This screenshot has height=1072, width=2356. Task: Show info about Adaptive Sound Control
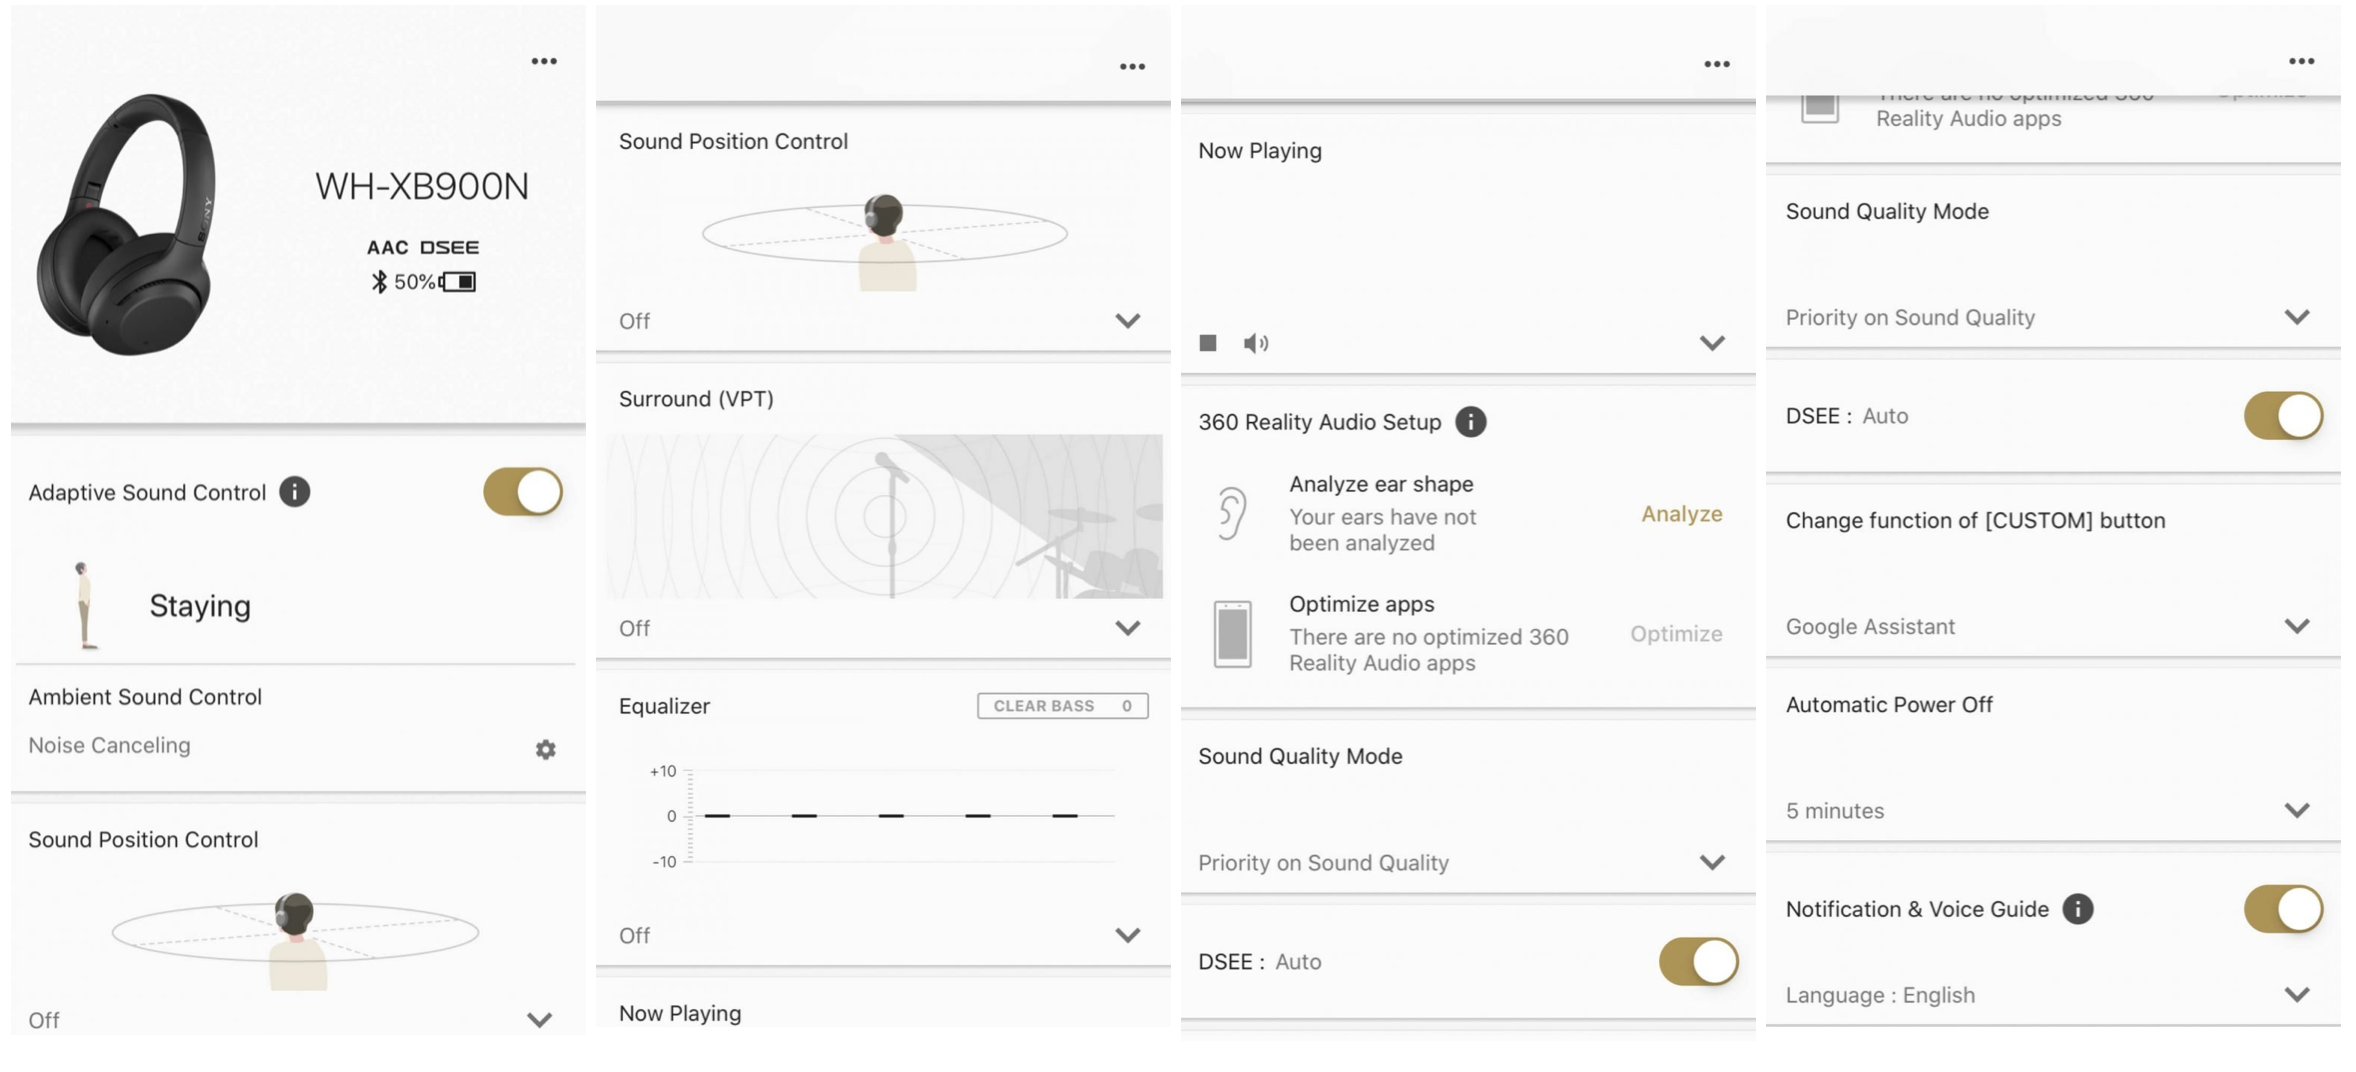tap(294, 492)
